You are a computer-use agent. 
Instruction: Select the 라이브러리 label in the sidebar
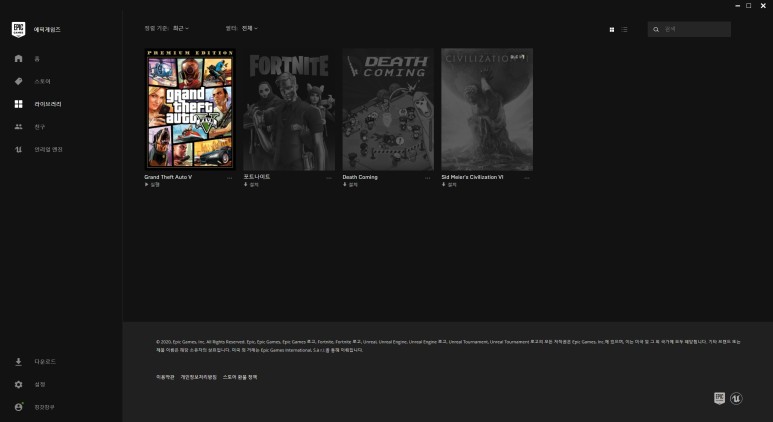coord(48,104)
